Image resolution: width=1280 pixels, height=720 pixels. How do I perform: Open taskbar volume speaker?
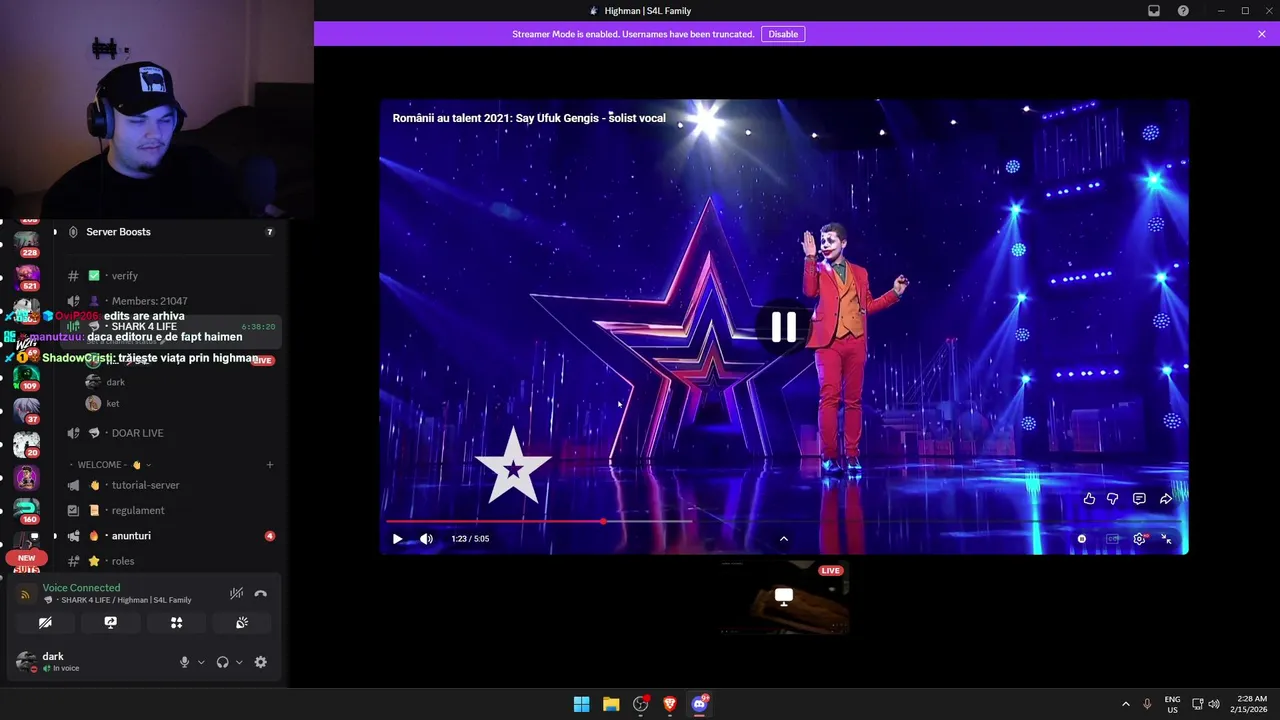click(1214, 704)
